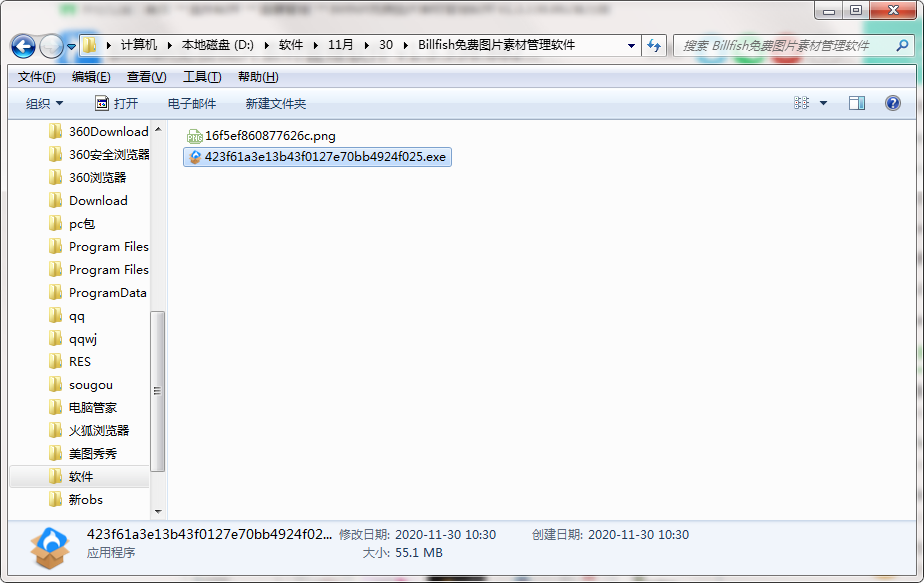Toggle the preview pane icon

tap(856, 103)
